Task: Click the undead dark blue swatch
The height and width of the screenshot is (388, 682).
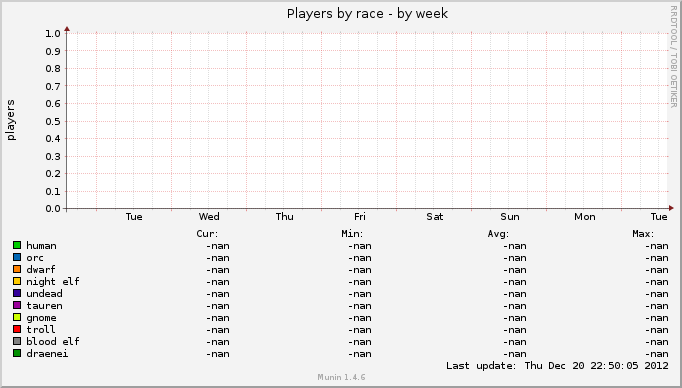Action: coord(17,293)
